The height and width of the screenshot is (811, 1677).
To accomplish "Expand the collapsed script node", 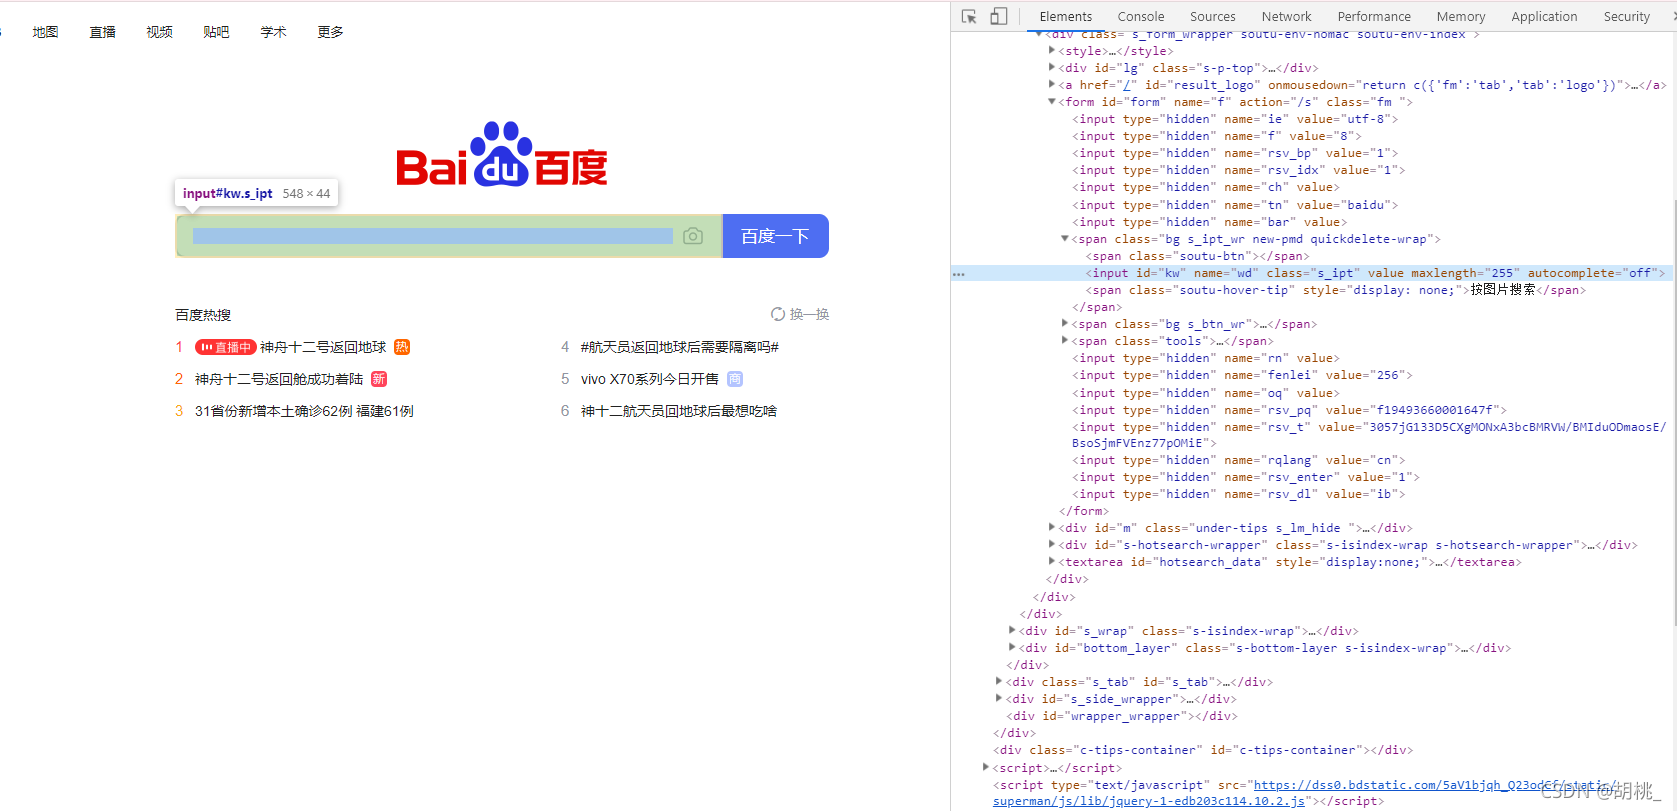I will tap(986, 767).
